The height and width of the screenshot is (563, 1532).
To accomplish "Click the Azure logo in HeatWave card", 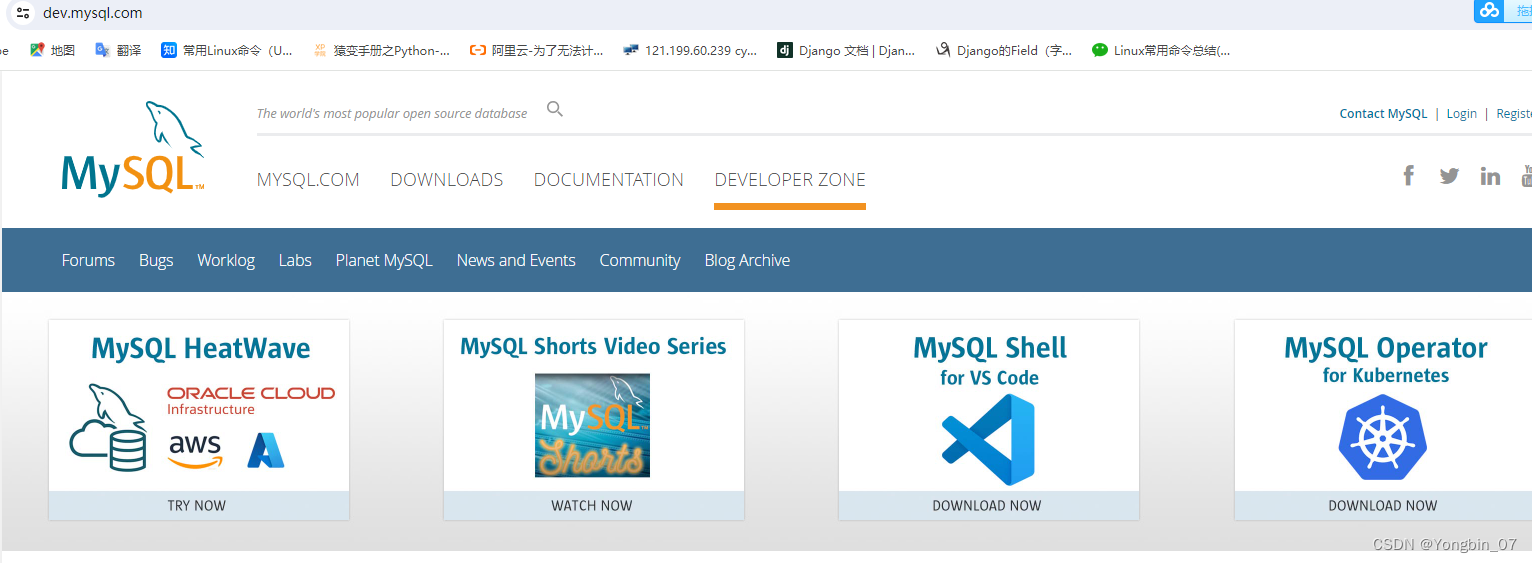I will (266, 450).
